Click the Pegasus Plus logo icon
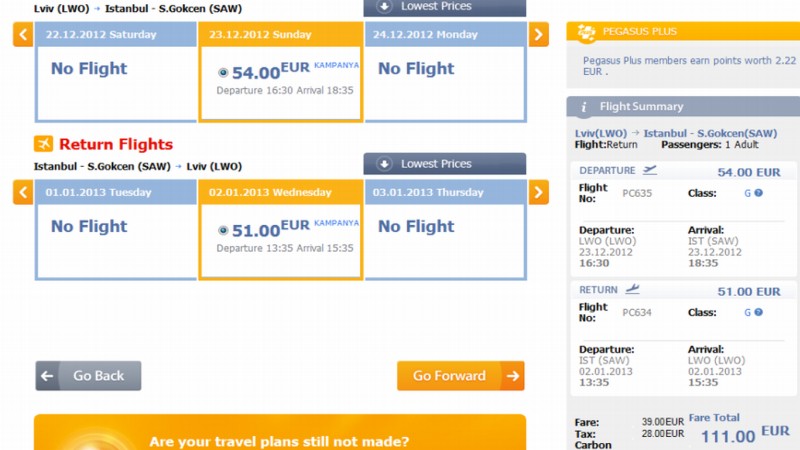 pos(586,32)
